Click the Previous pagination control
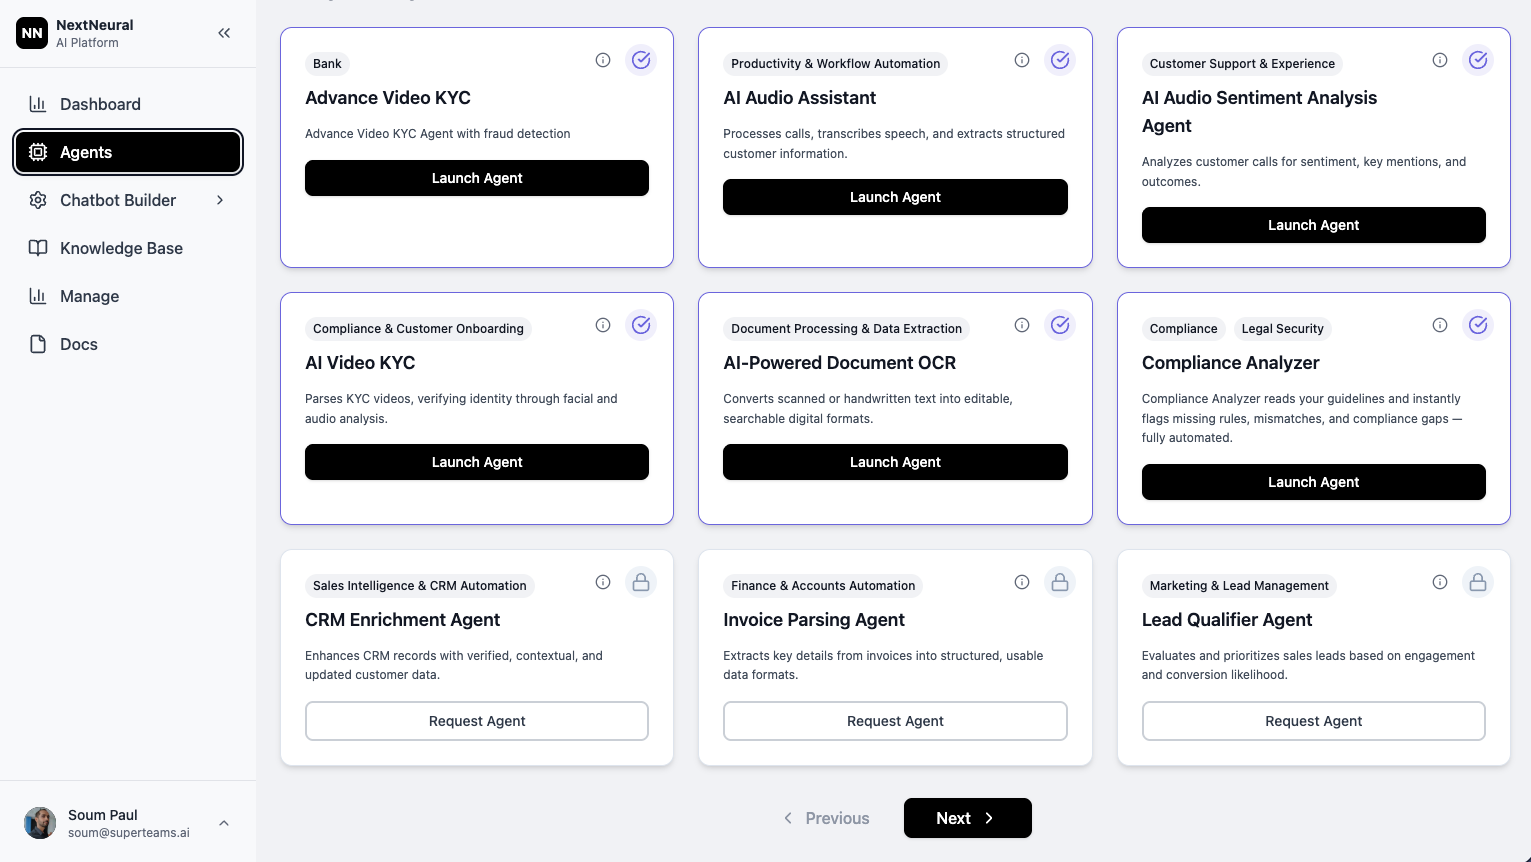Image resolution: width=1531 pixels, height=862 pixels. coord(826,818)
